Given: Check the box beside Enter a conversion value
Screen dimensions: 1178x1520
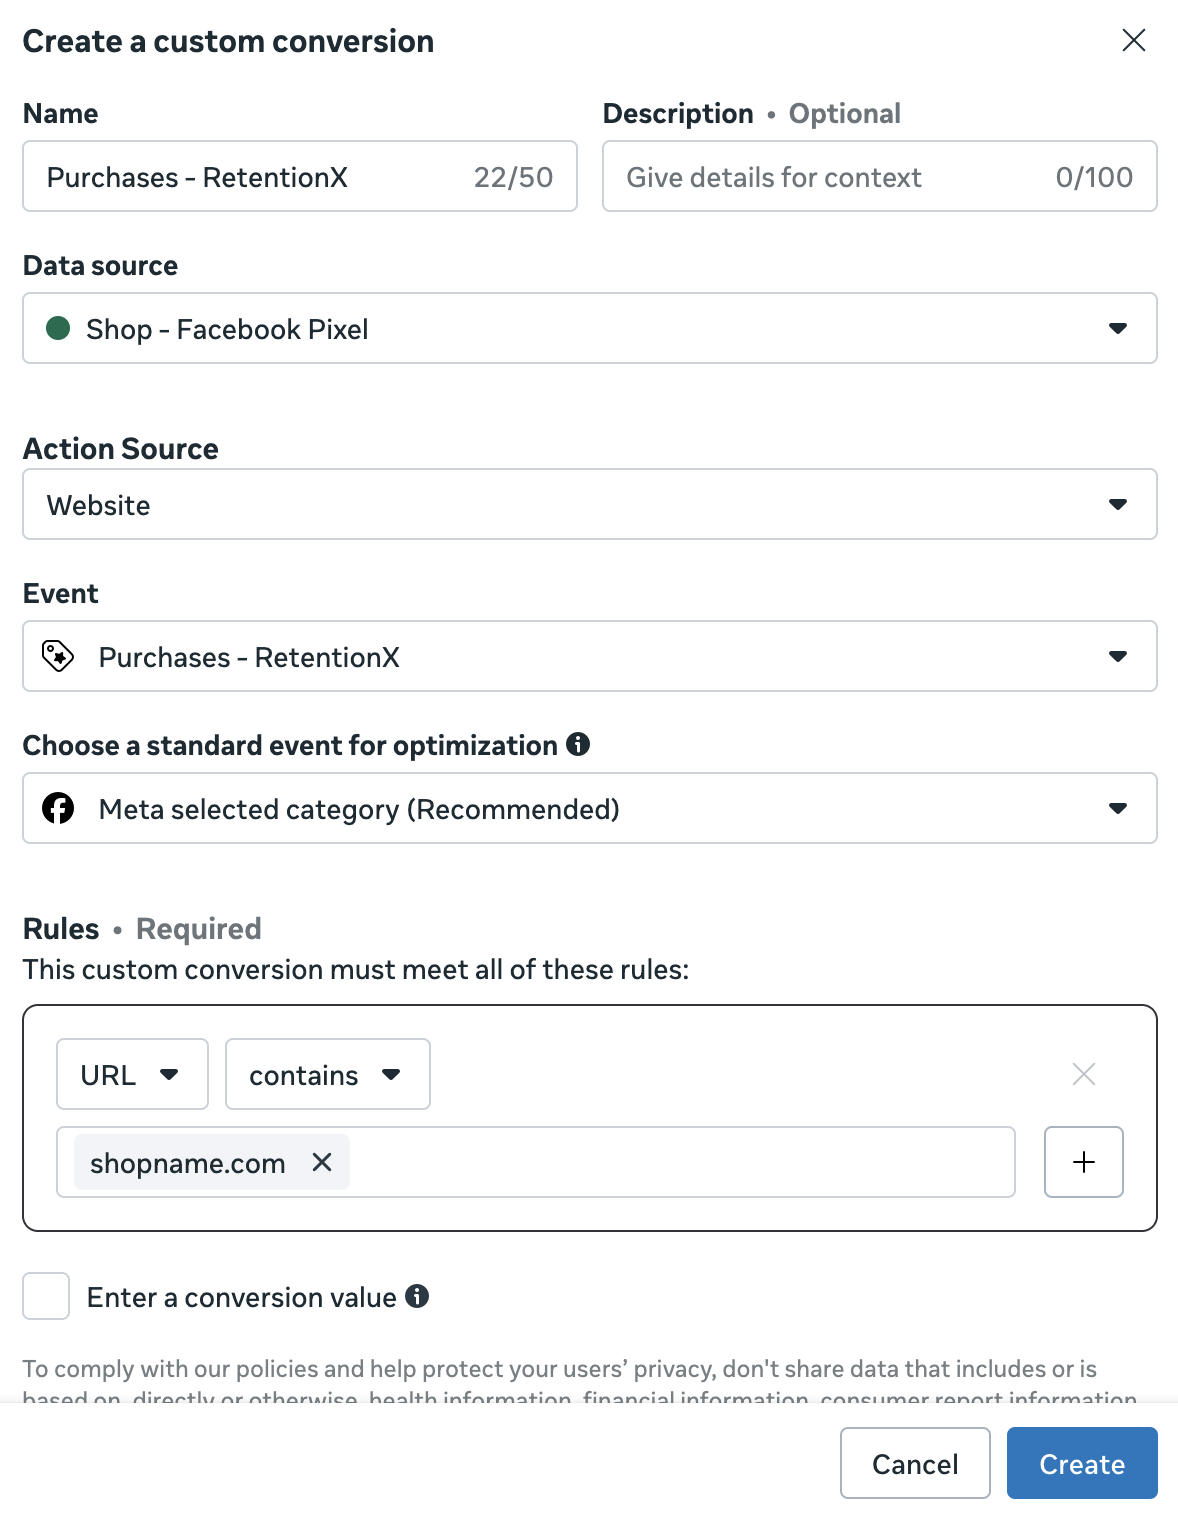Looking at the screenshot, I should click(x=45, y=1296).
